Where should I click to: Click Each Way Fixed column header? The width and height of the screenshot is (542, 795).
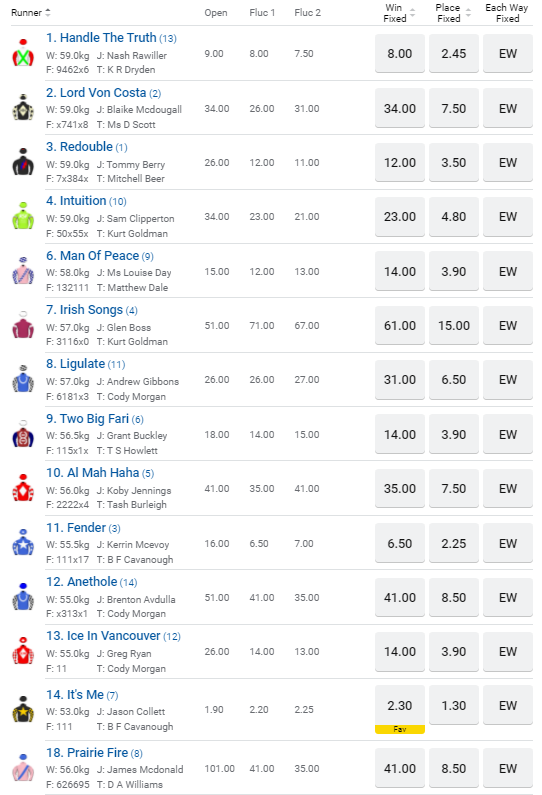[x=507, y=13]
